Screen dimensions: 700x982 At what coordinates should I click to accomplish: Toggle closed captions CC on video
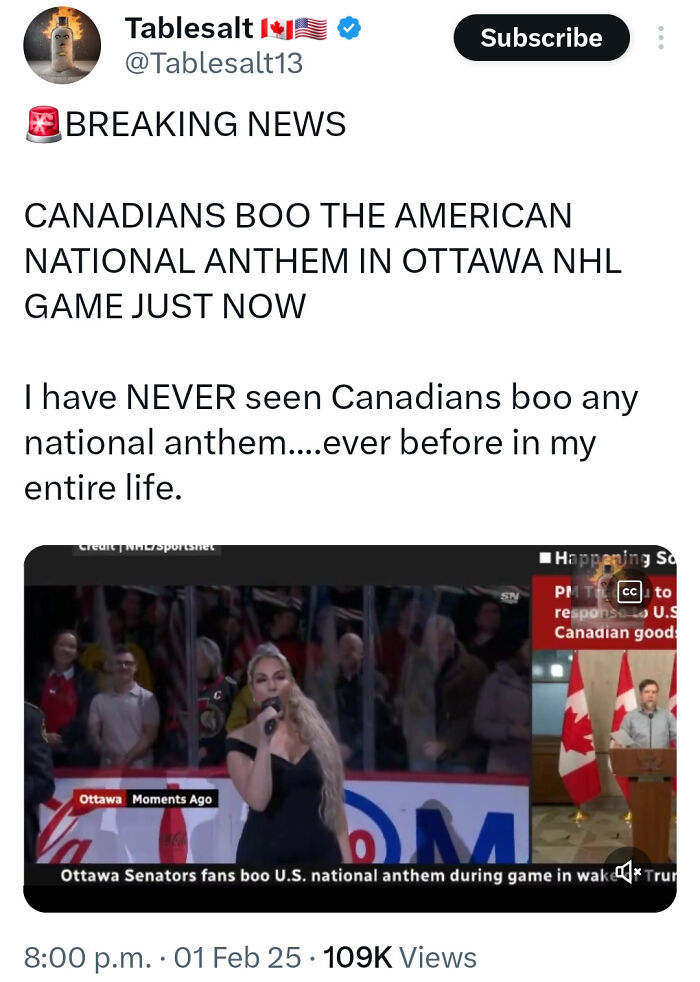[x=630, y=591]
